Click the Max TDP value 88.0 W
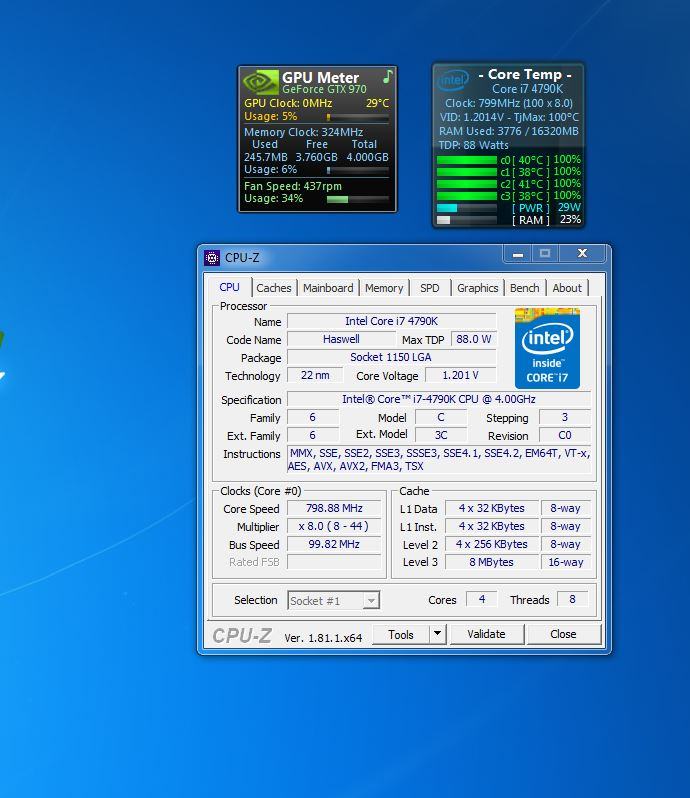 [474, 339]
